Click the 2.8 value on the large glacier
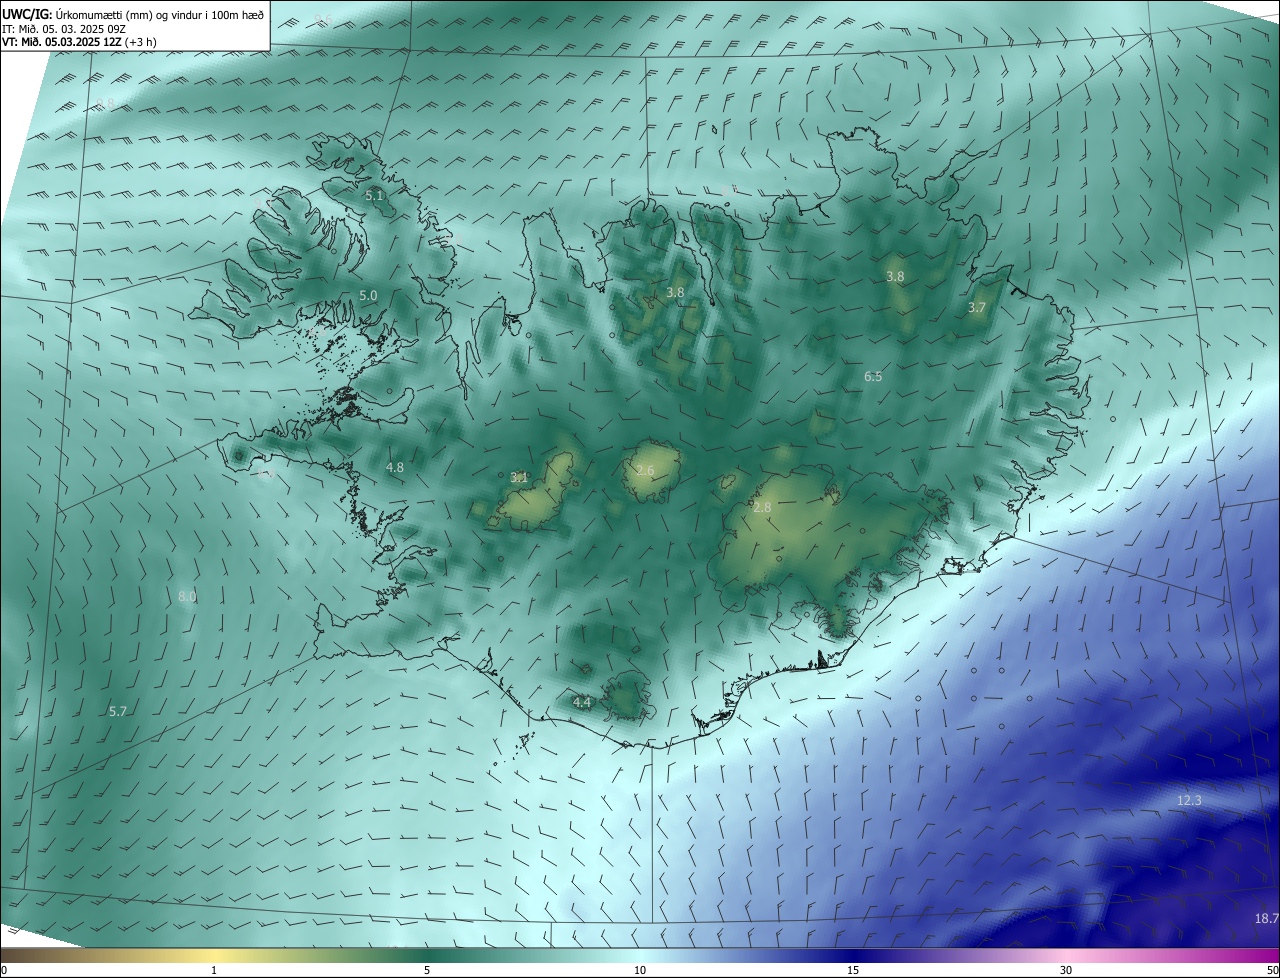 [762, 508]
